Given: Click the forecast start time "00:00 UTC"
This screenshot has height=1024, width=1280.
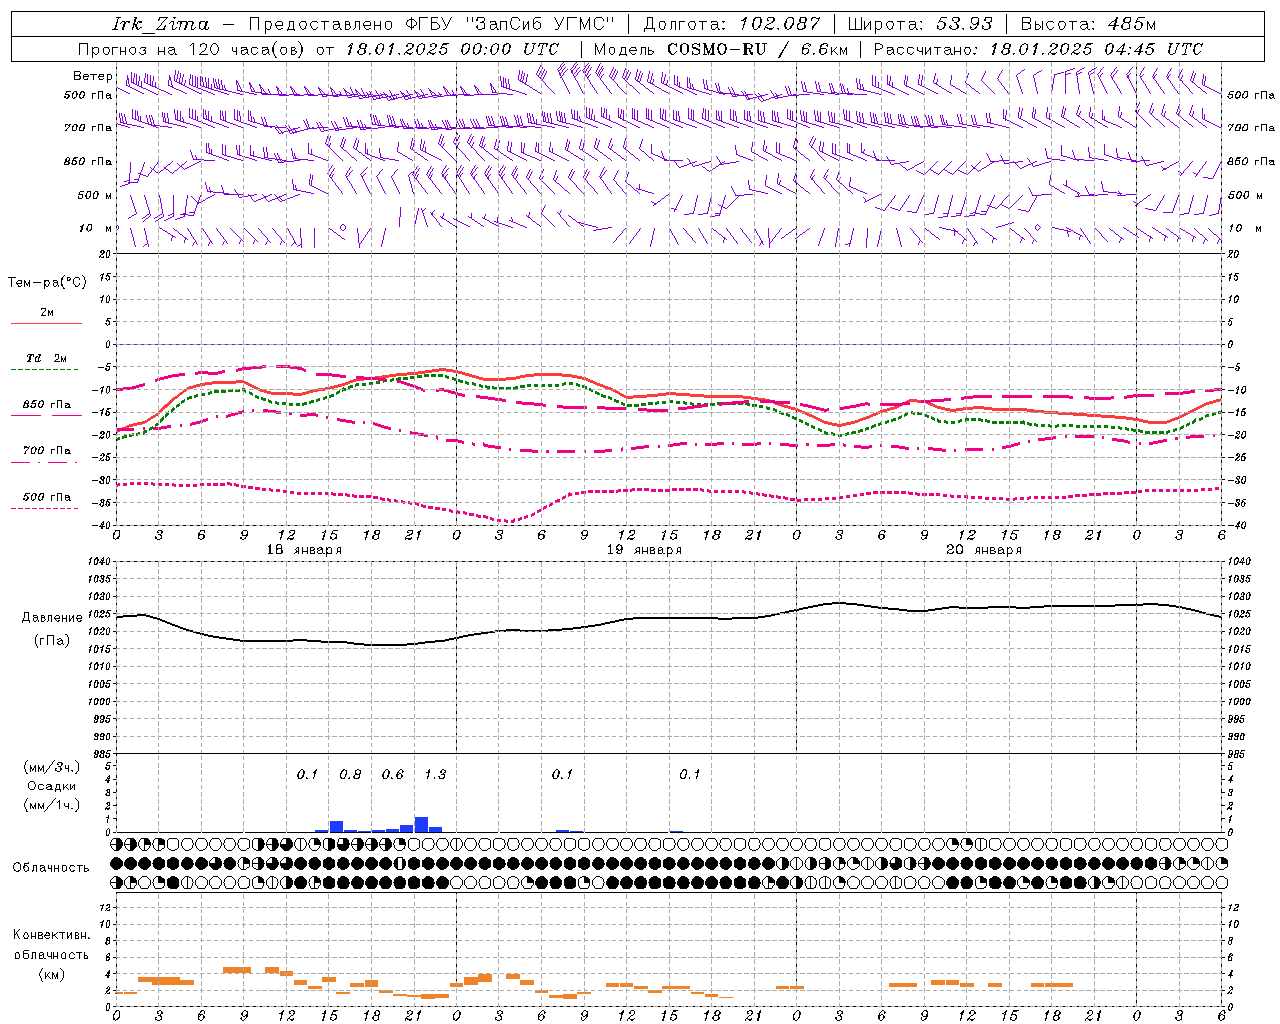Looking at the screenshot, I should (510, 49).
